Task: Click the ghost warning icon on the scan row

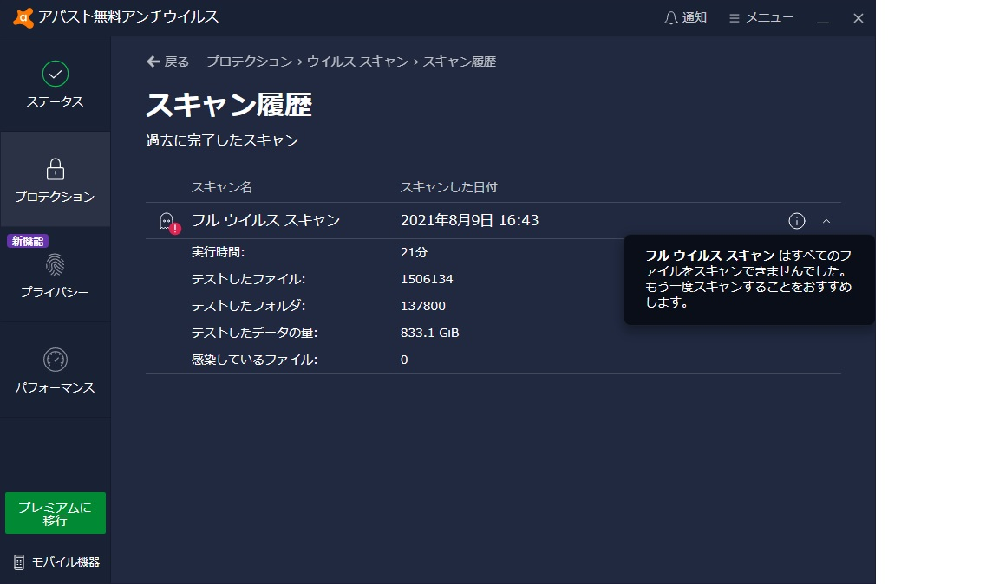Action: [x=169, y=222]
